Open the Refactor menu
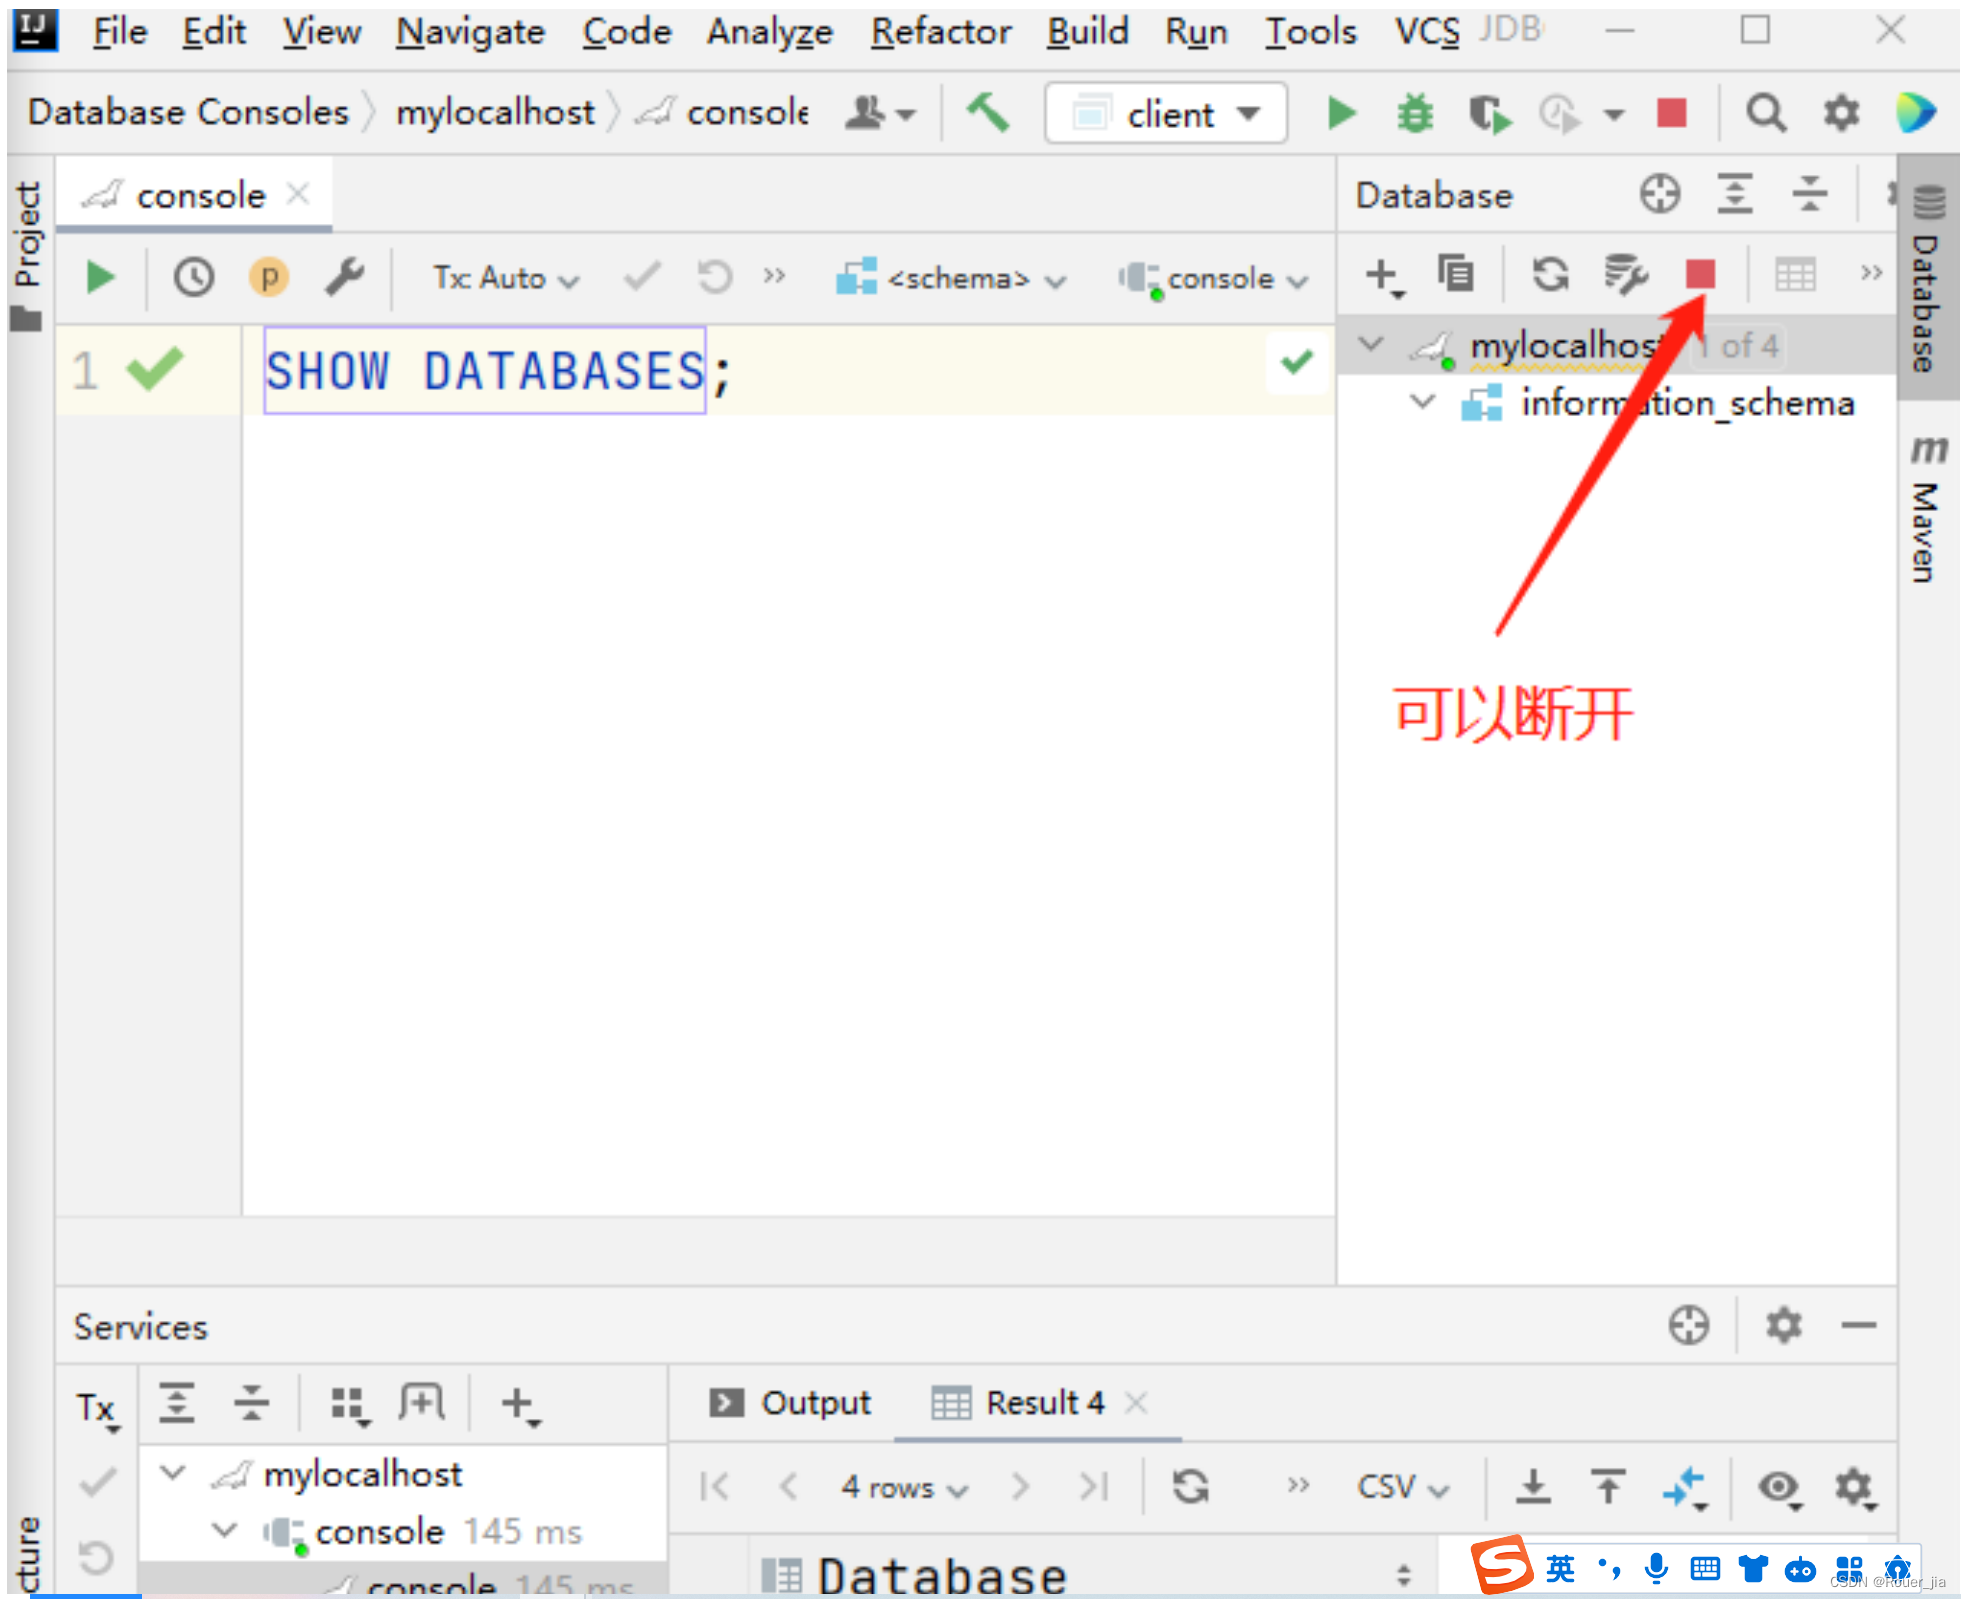This screenshot has width=1961, height=1599. tap(940, 32)
